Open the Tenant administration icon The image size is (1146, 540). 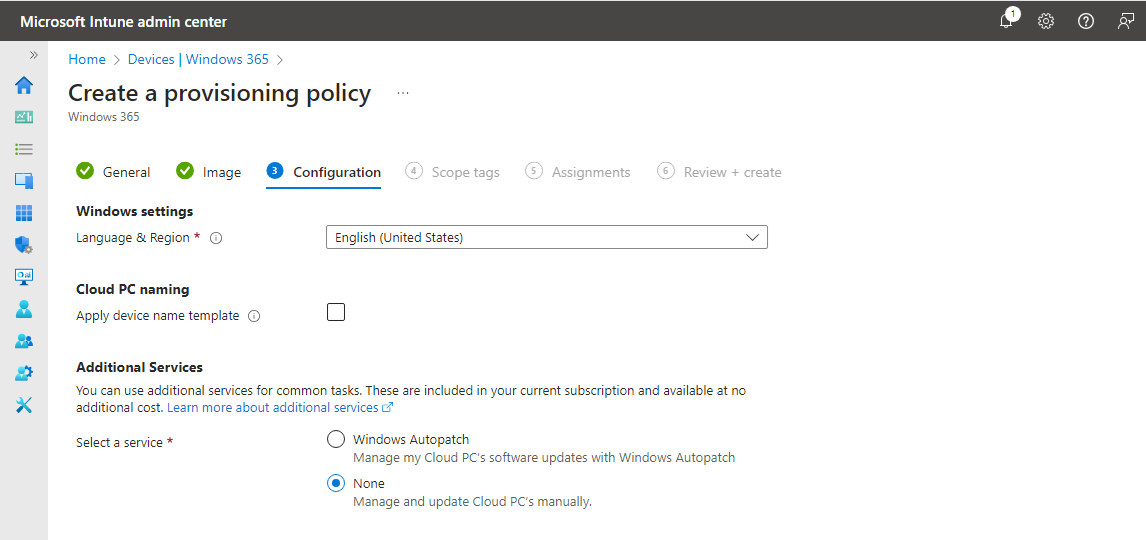point(24,373)
